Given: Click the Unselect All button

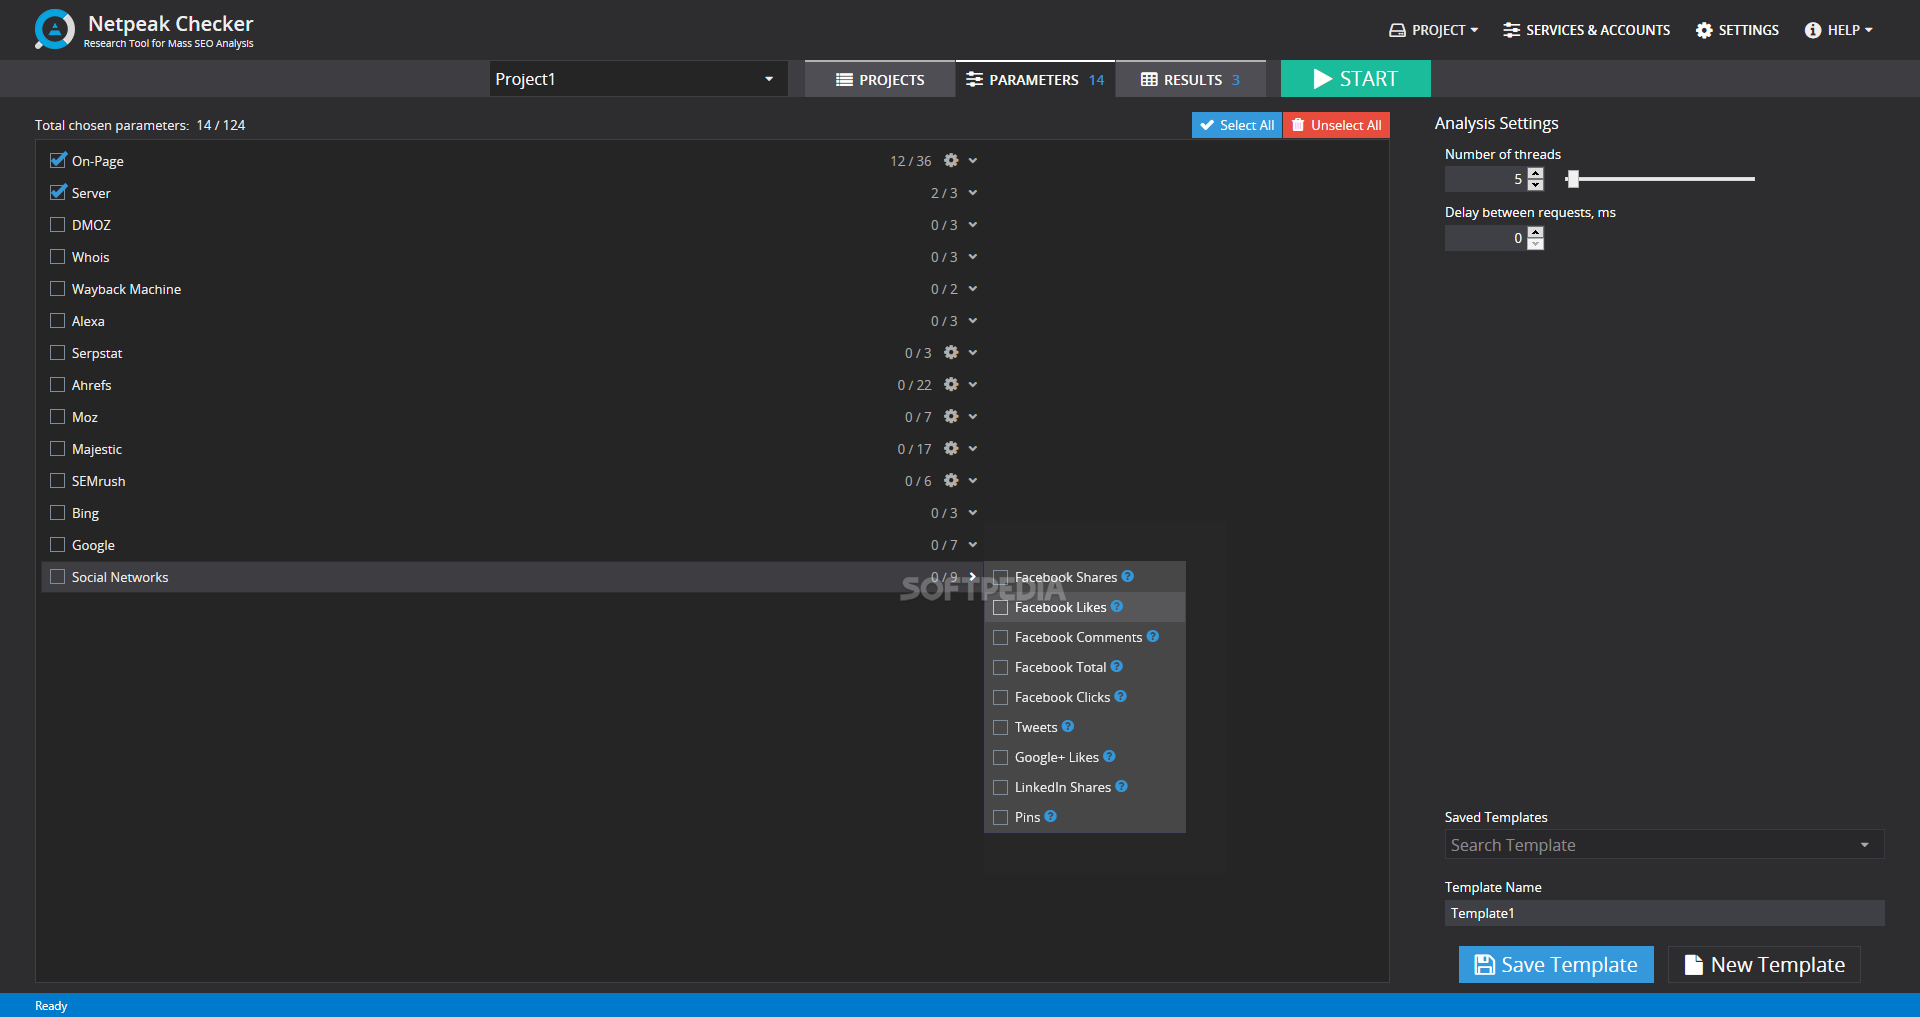Looking at the screenshot, I should [x=1336, y=125].
